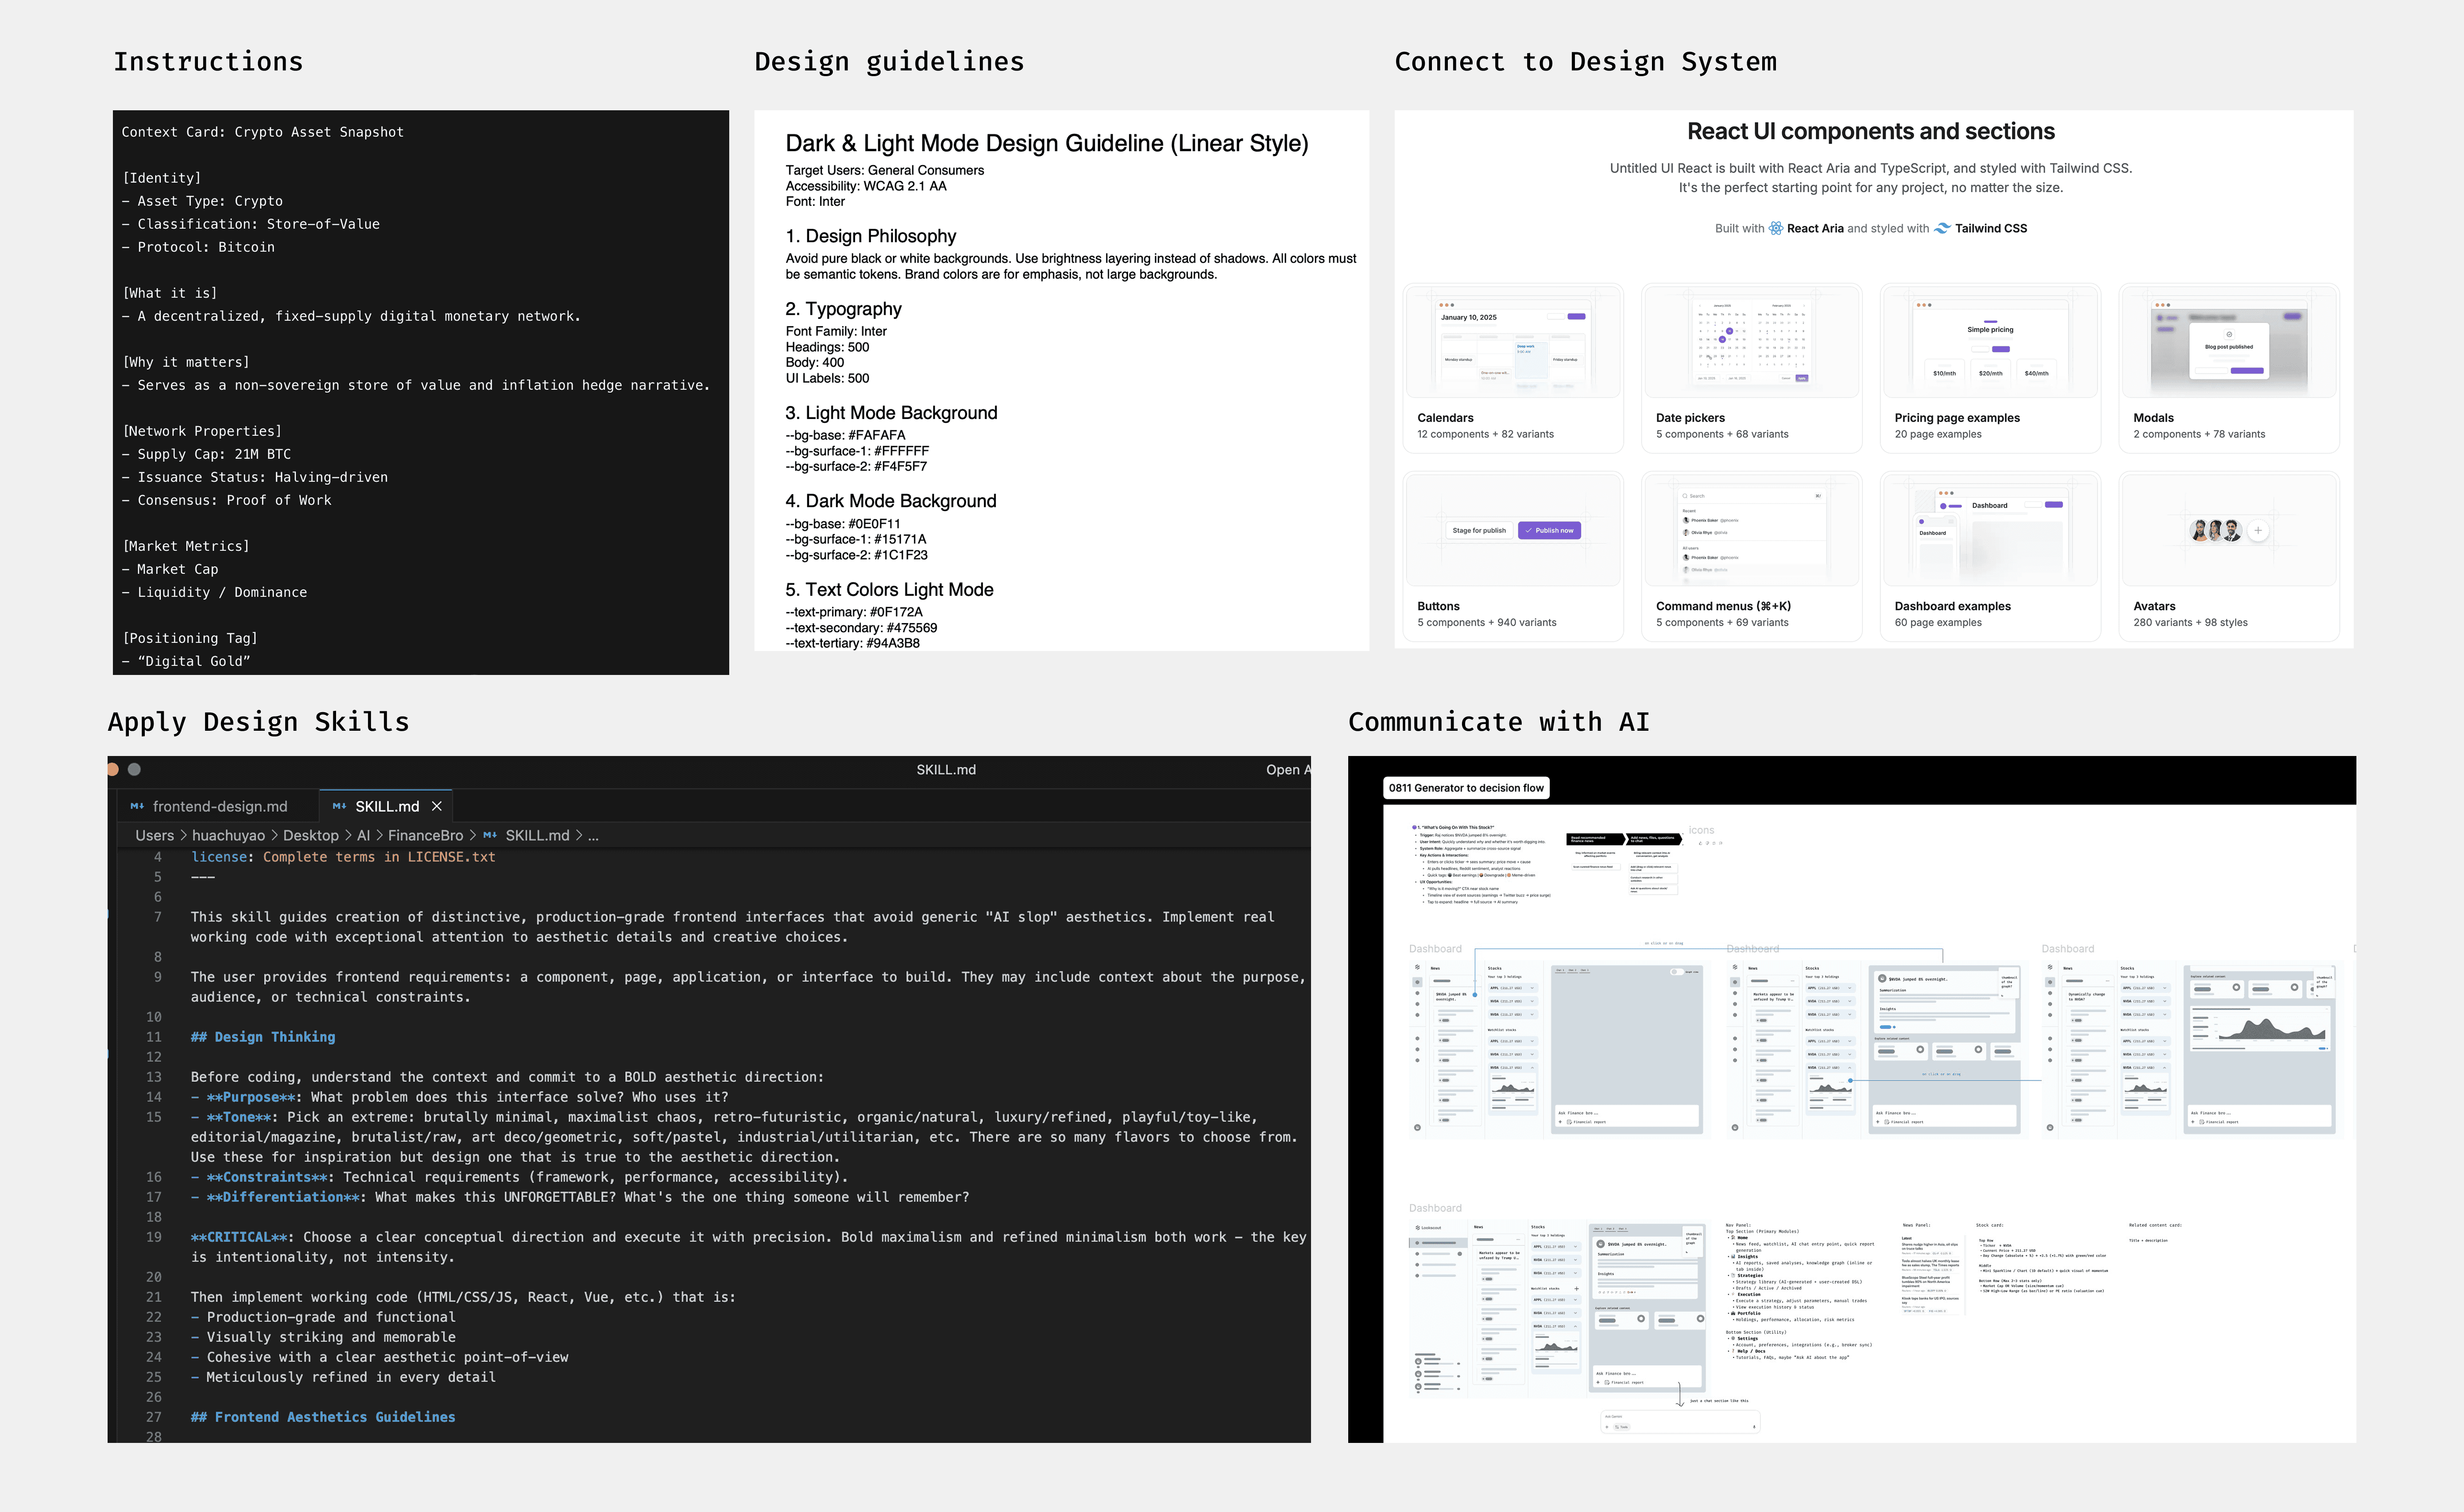This screenshot has height=1512, width=2464.
Task: Click the React Aria logo icon
Action: [1775, 228]
